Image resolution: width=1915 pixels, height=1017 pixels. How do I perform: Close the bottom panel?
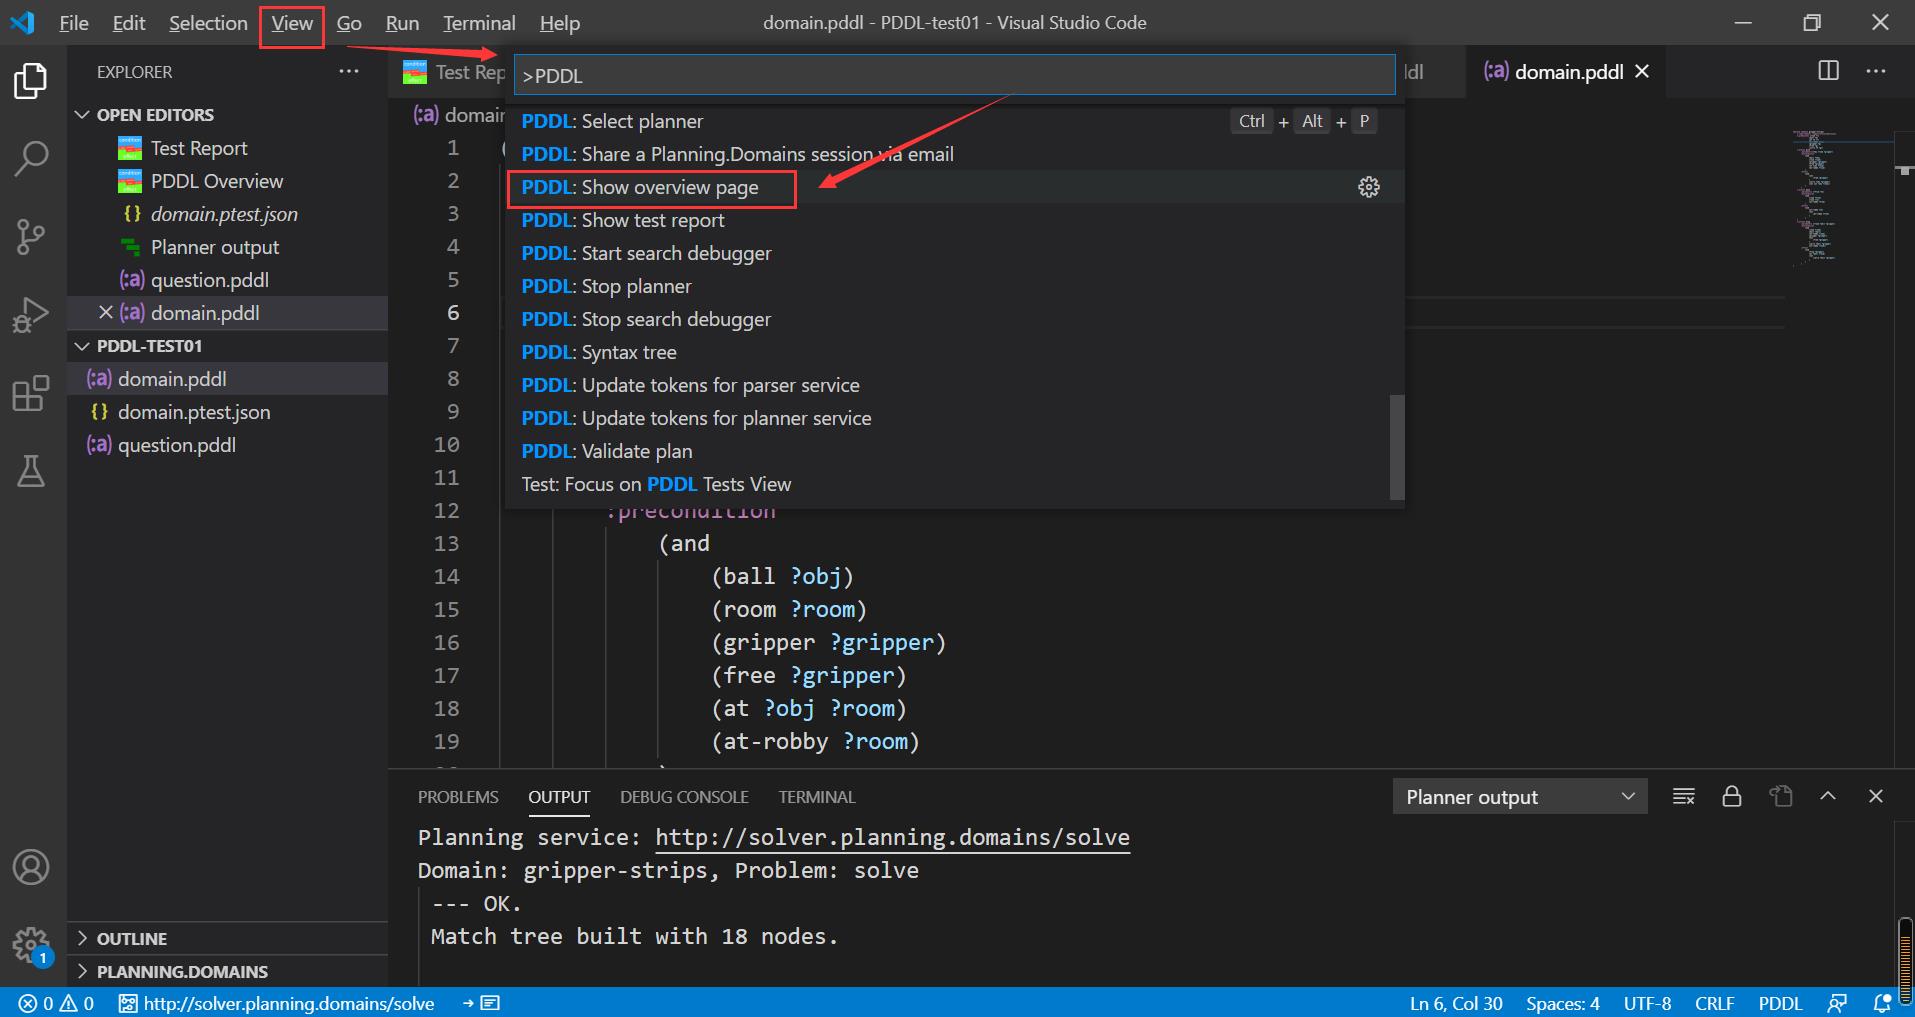point(1876,796)
